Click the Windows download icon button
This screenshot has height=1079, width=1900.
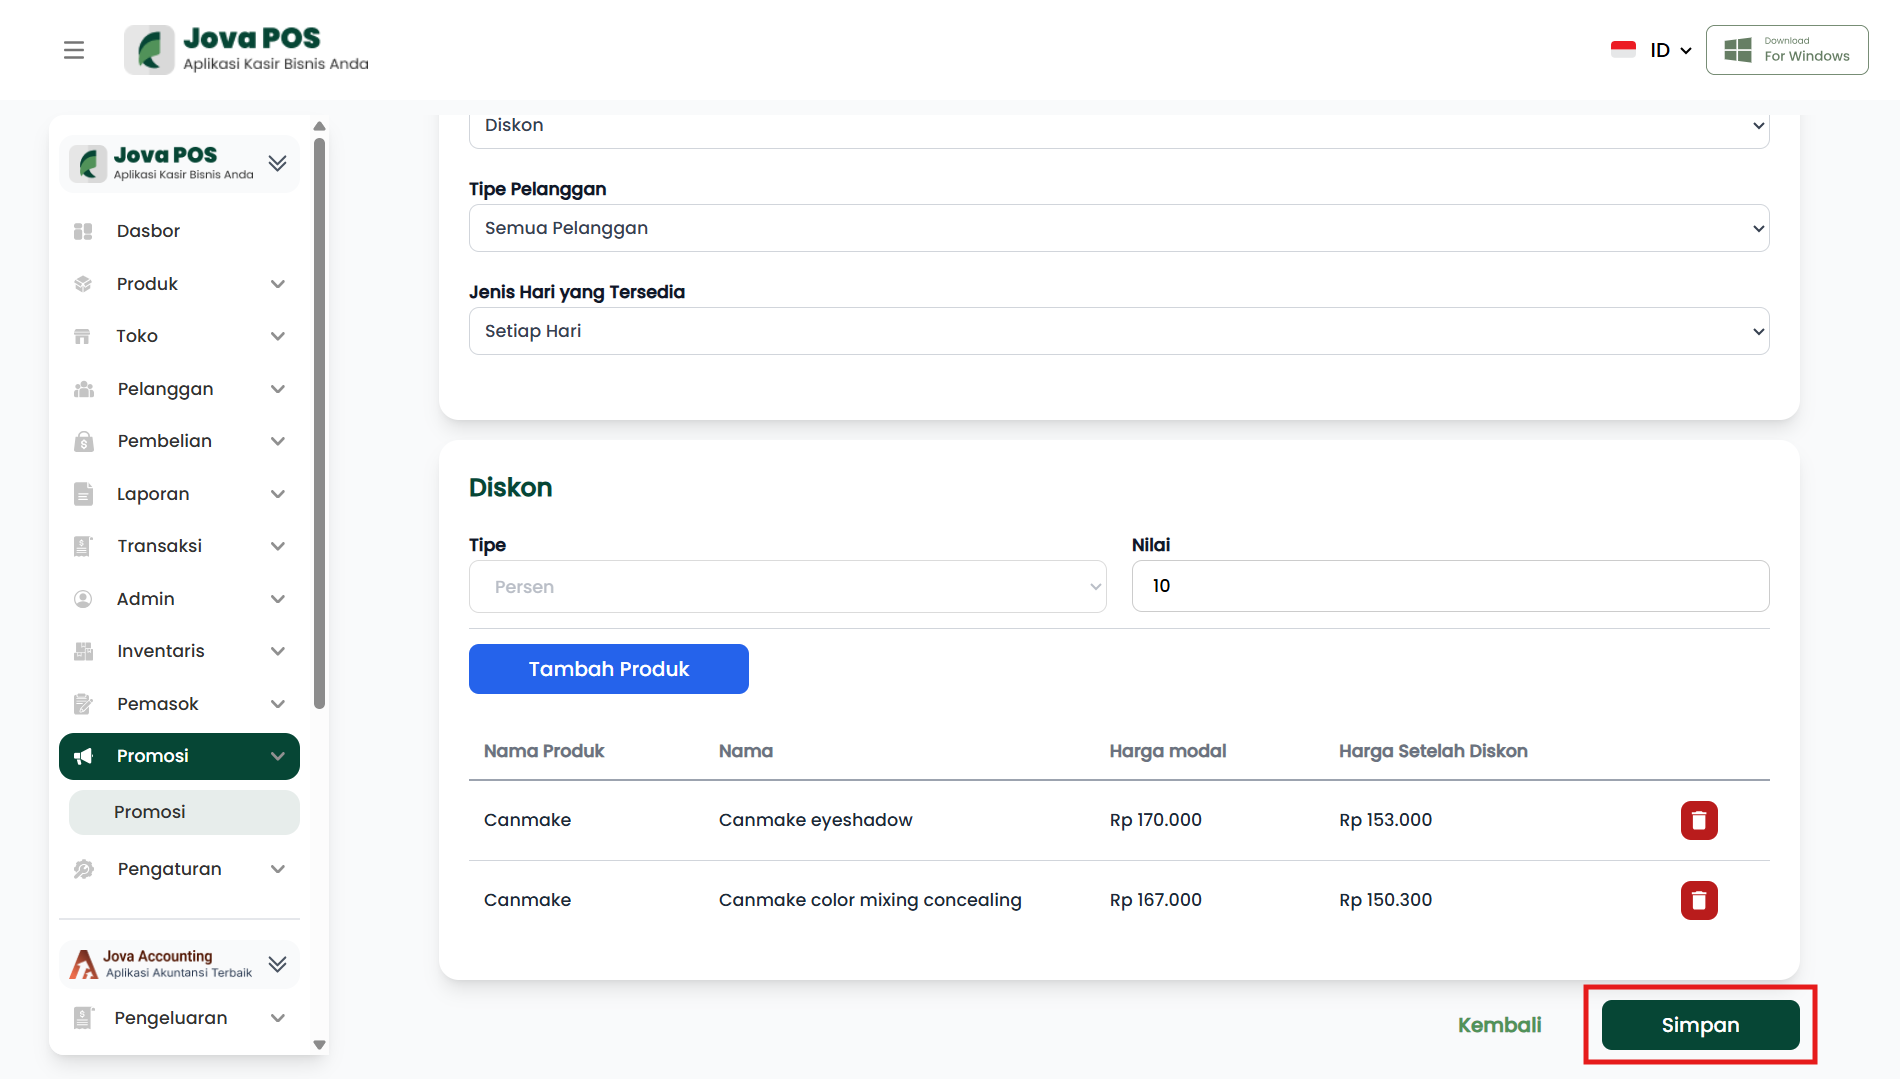tap(1786, 50)
